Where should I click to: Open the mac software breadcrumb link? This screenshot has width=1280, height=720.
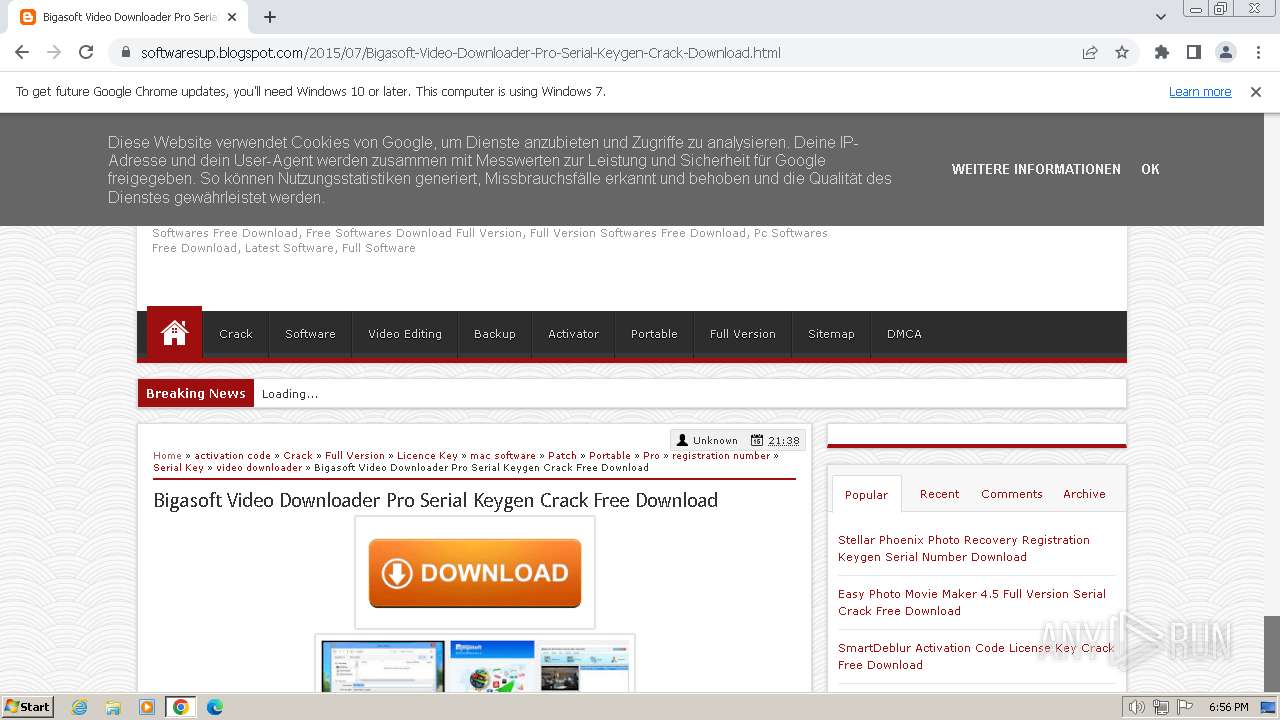(x=503, y=455)
